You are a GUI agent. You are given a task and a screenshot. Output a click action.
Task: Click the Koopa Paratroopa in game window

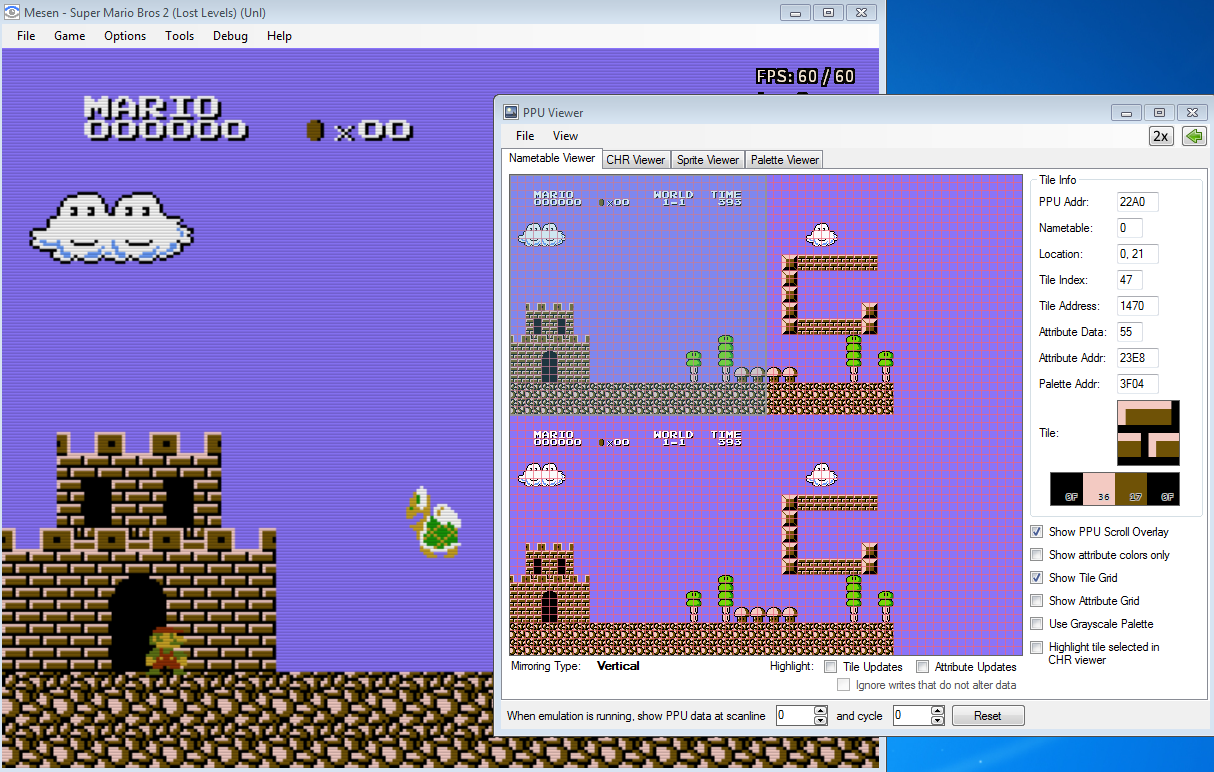433,521
